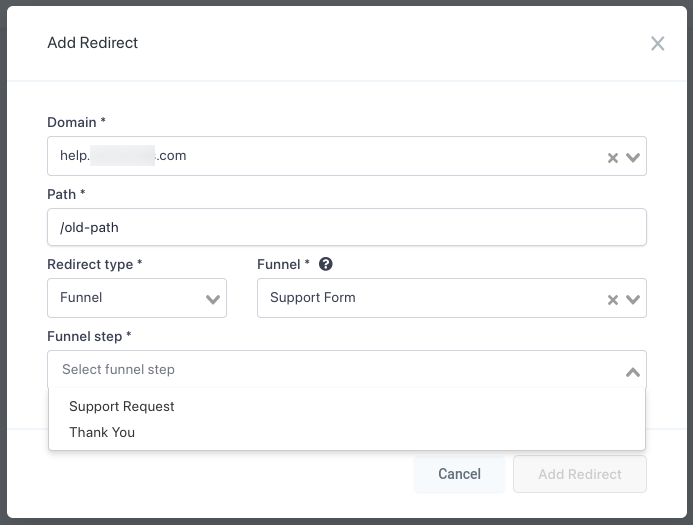The height and width of the screenshot is (525, 693).
Task: Click the help domain text in Domain field
Action: (123, 156)
